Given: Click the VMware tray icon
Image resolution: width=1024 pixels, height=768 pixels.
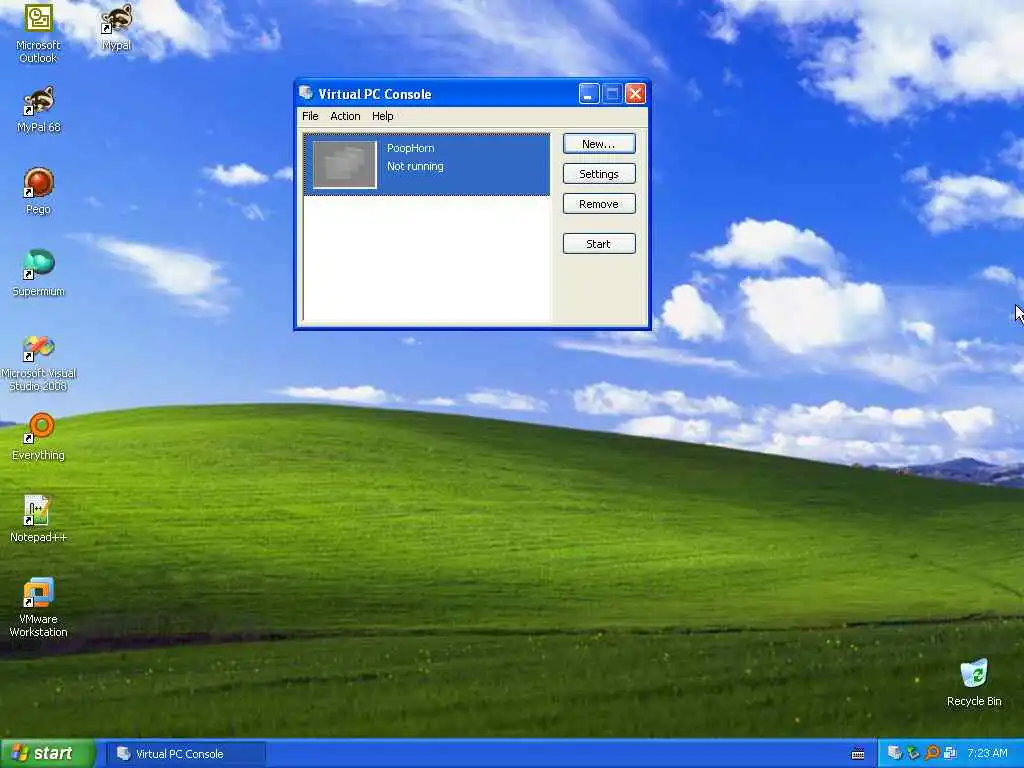Looking at the screenshot, I should click(950, 753).
